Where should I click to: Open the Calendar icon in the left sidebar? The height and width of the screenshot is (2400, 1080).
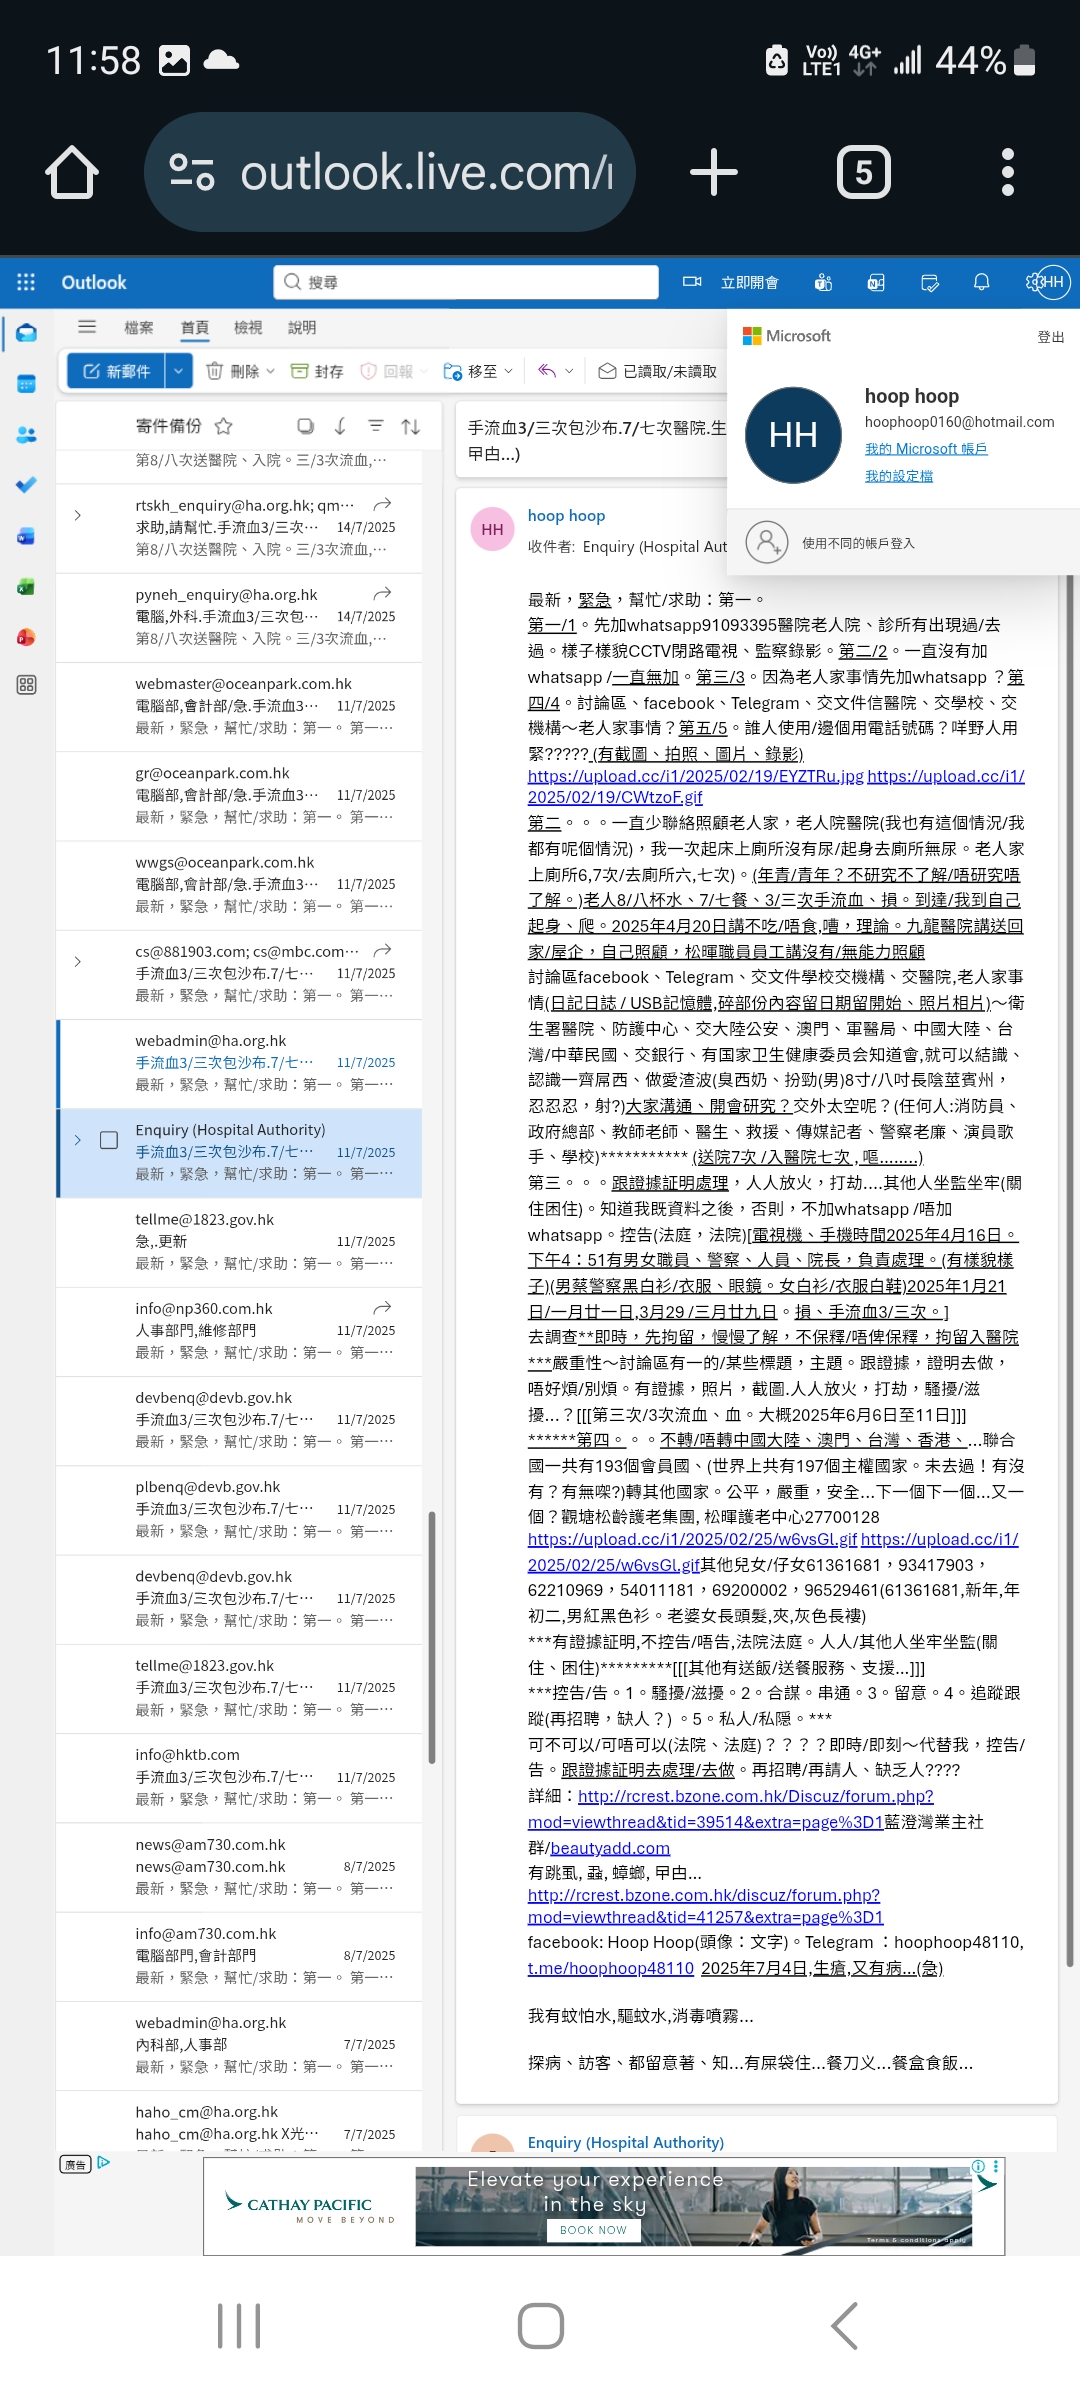click(26, 384)
